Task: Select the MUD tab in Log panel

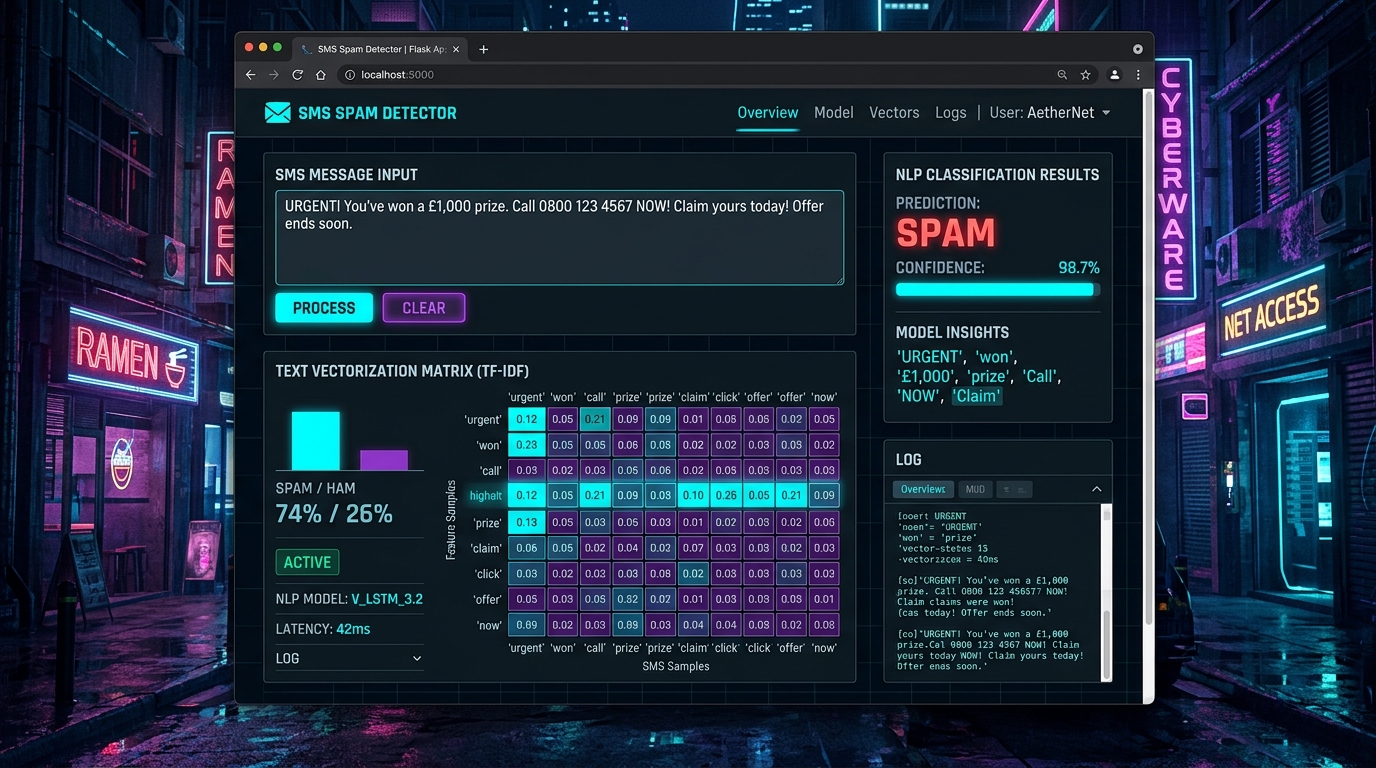Action: click(975, 489)
